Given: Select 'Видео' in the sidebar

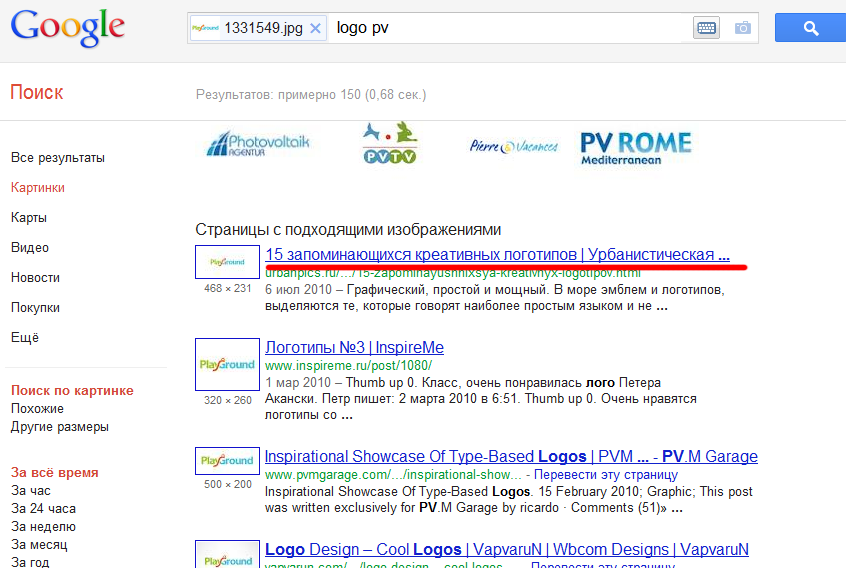Looking at the screenshot, I should tap(30, 248).
